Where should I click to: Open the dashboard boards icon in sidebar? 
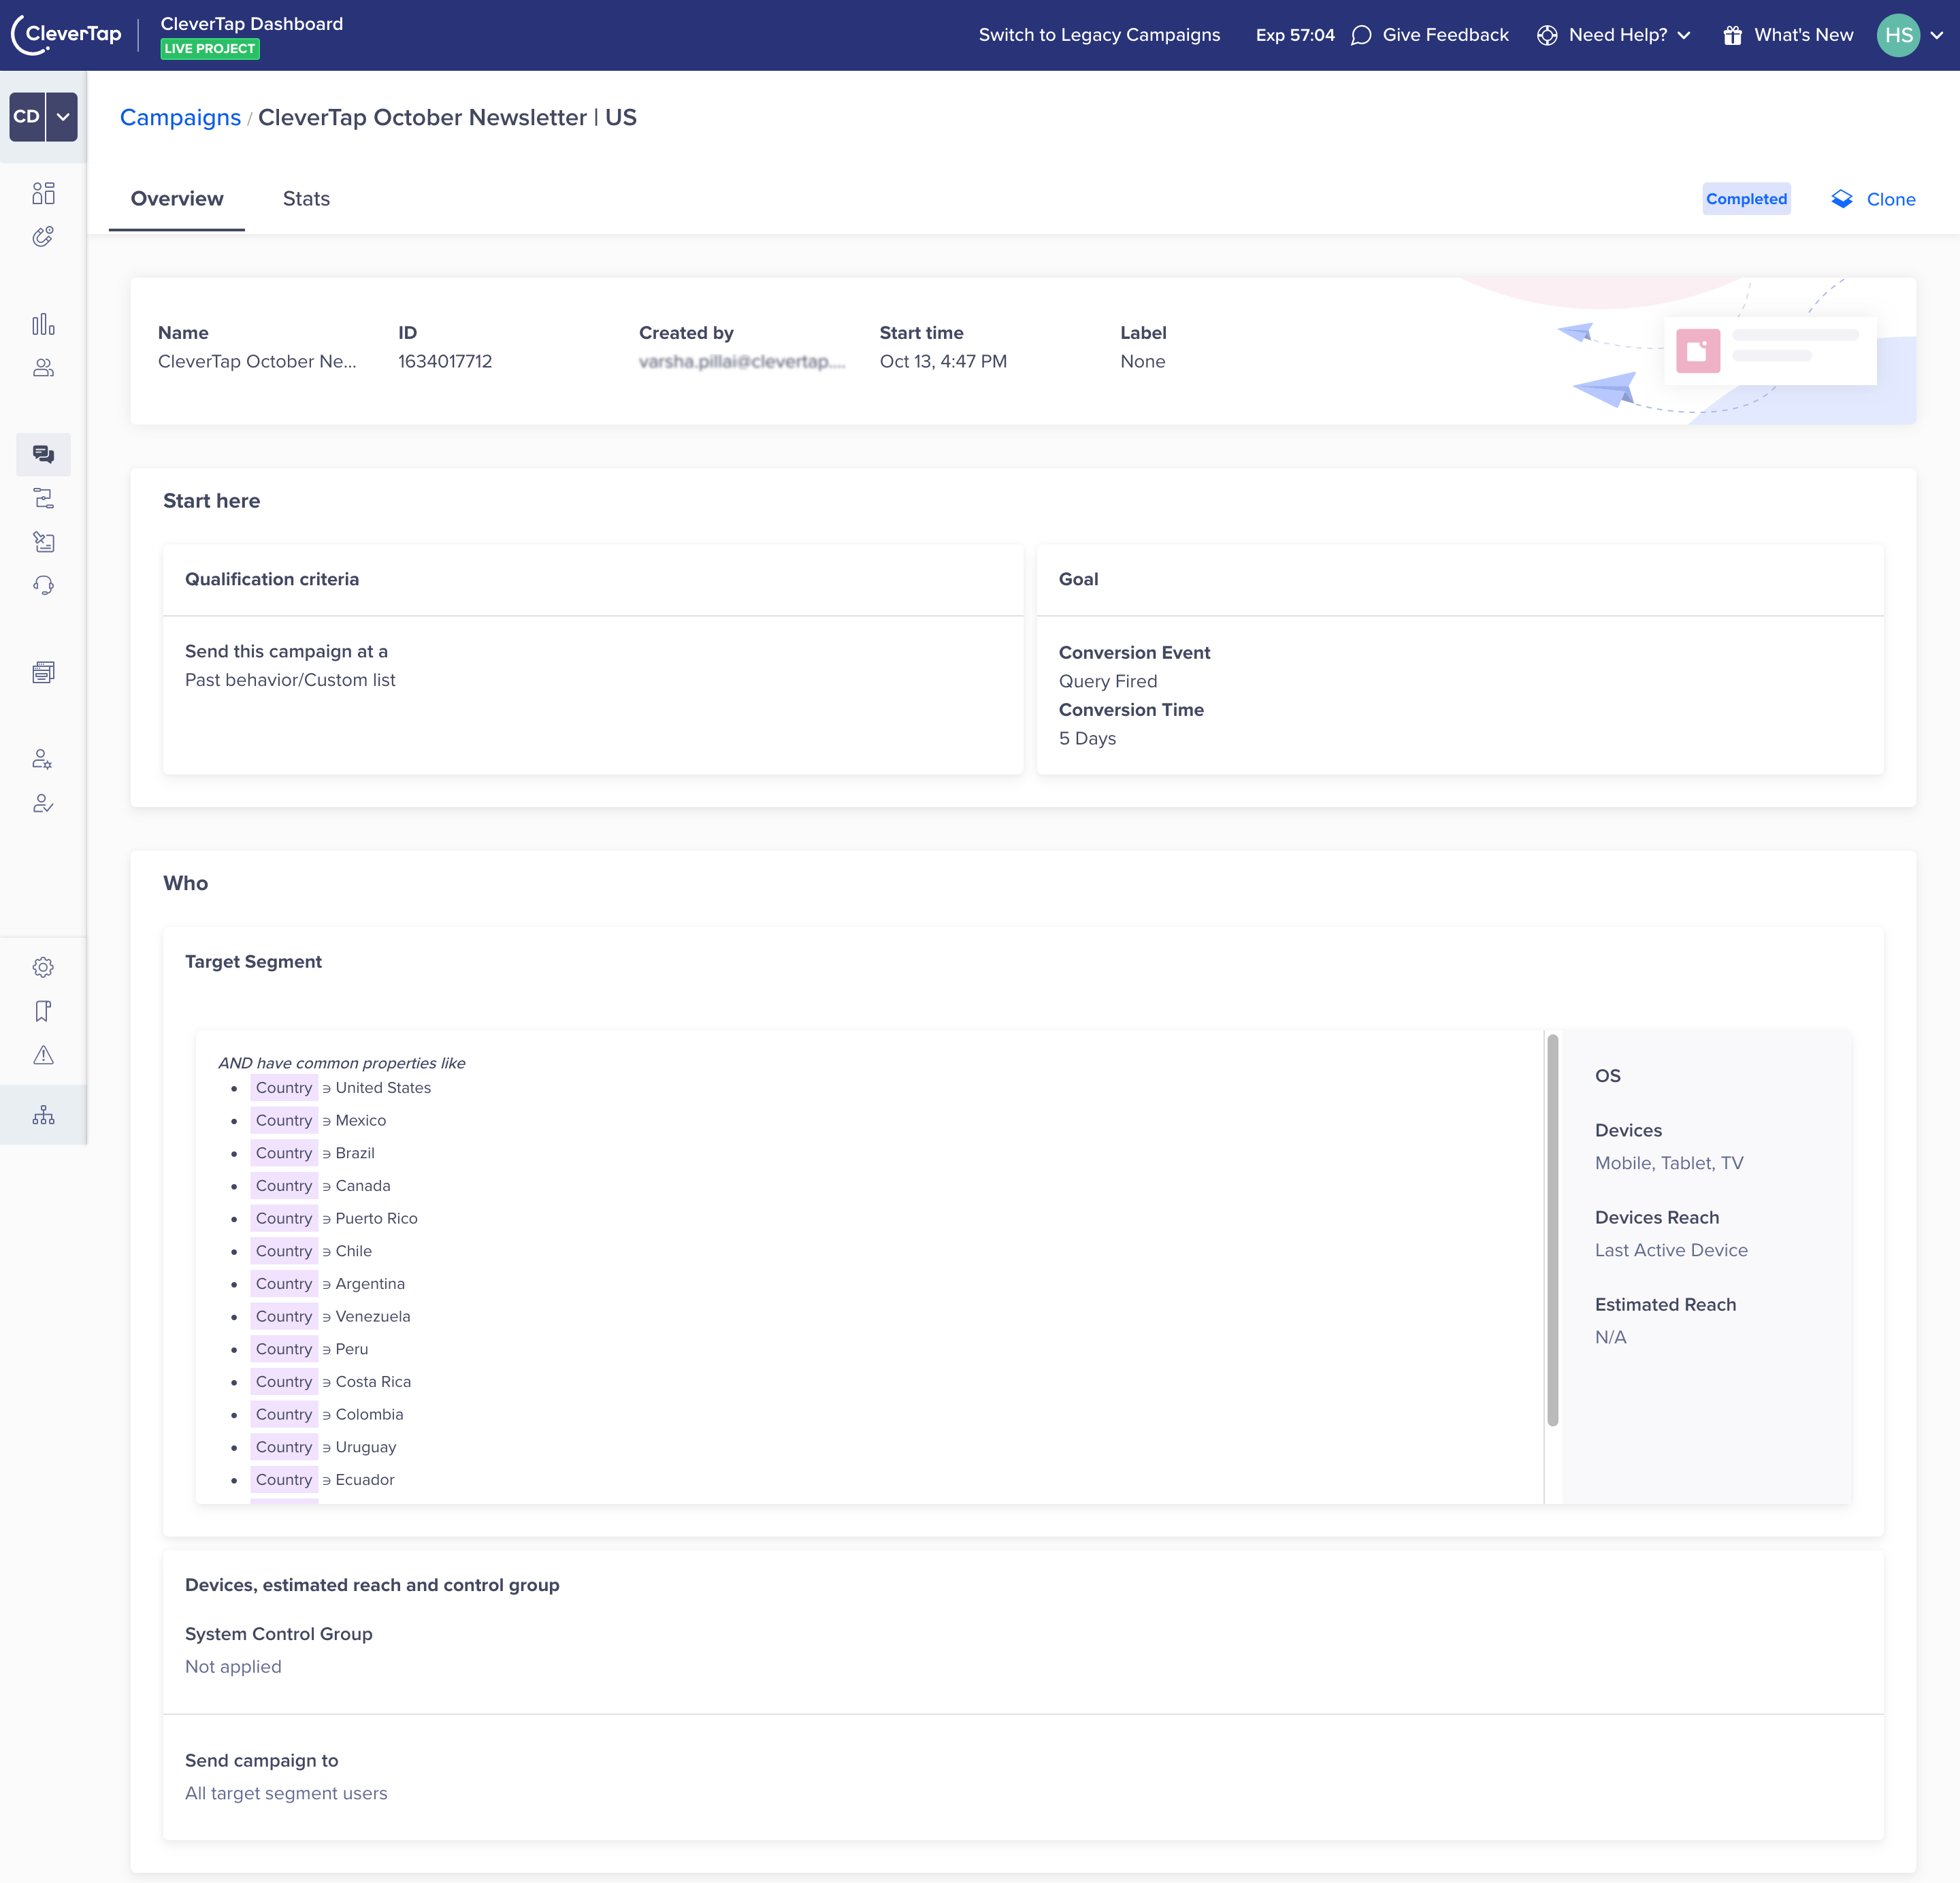tap(43, 193)
